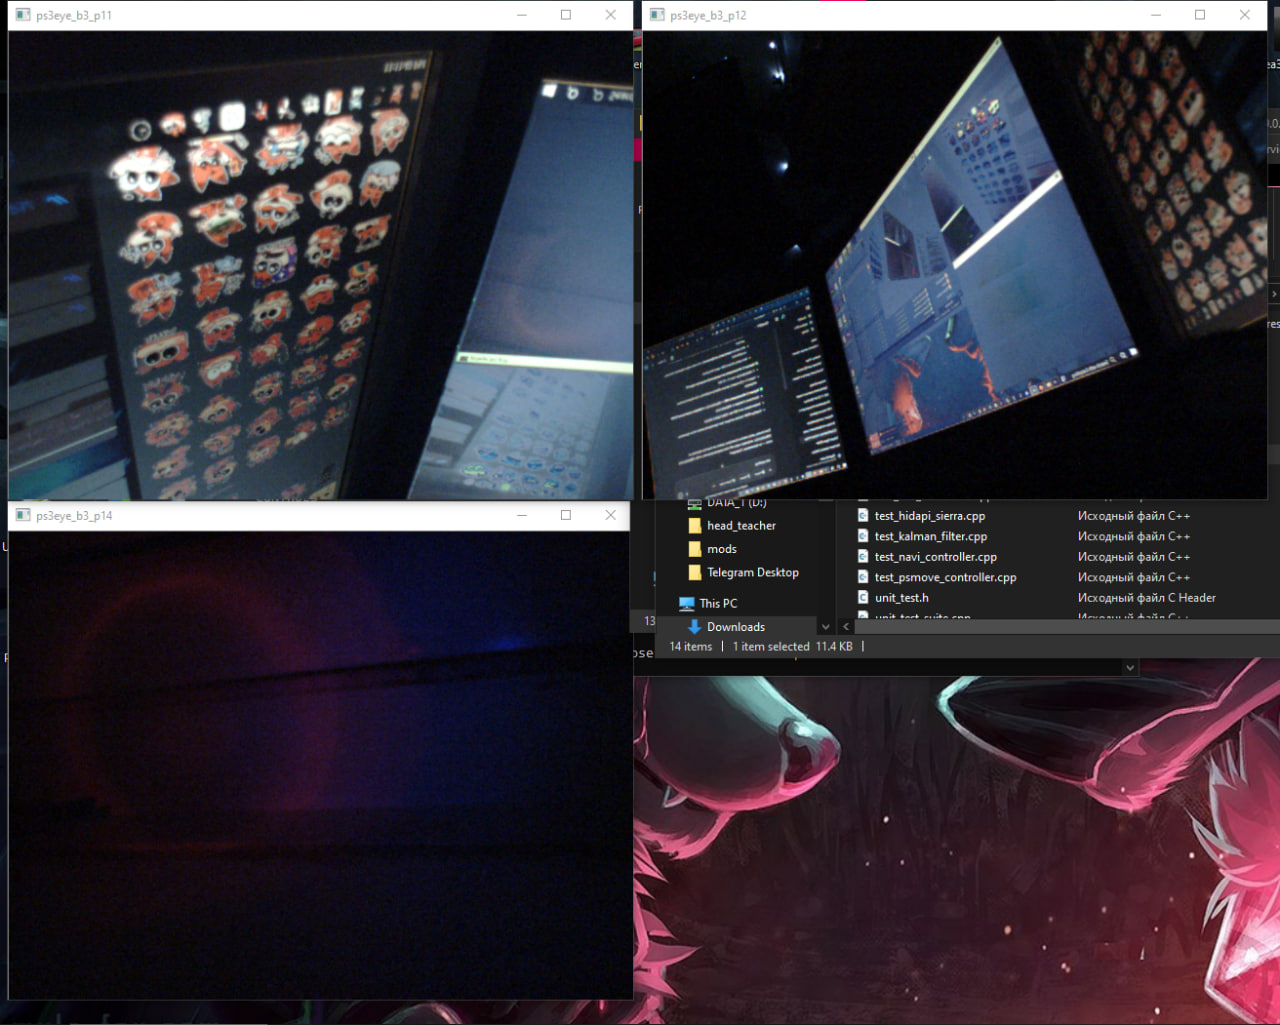Open the Downloads folder in sidebar
1280x1025 pixels.
736,627
